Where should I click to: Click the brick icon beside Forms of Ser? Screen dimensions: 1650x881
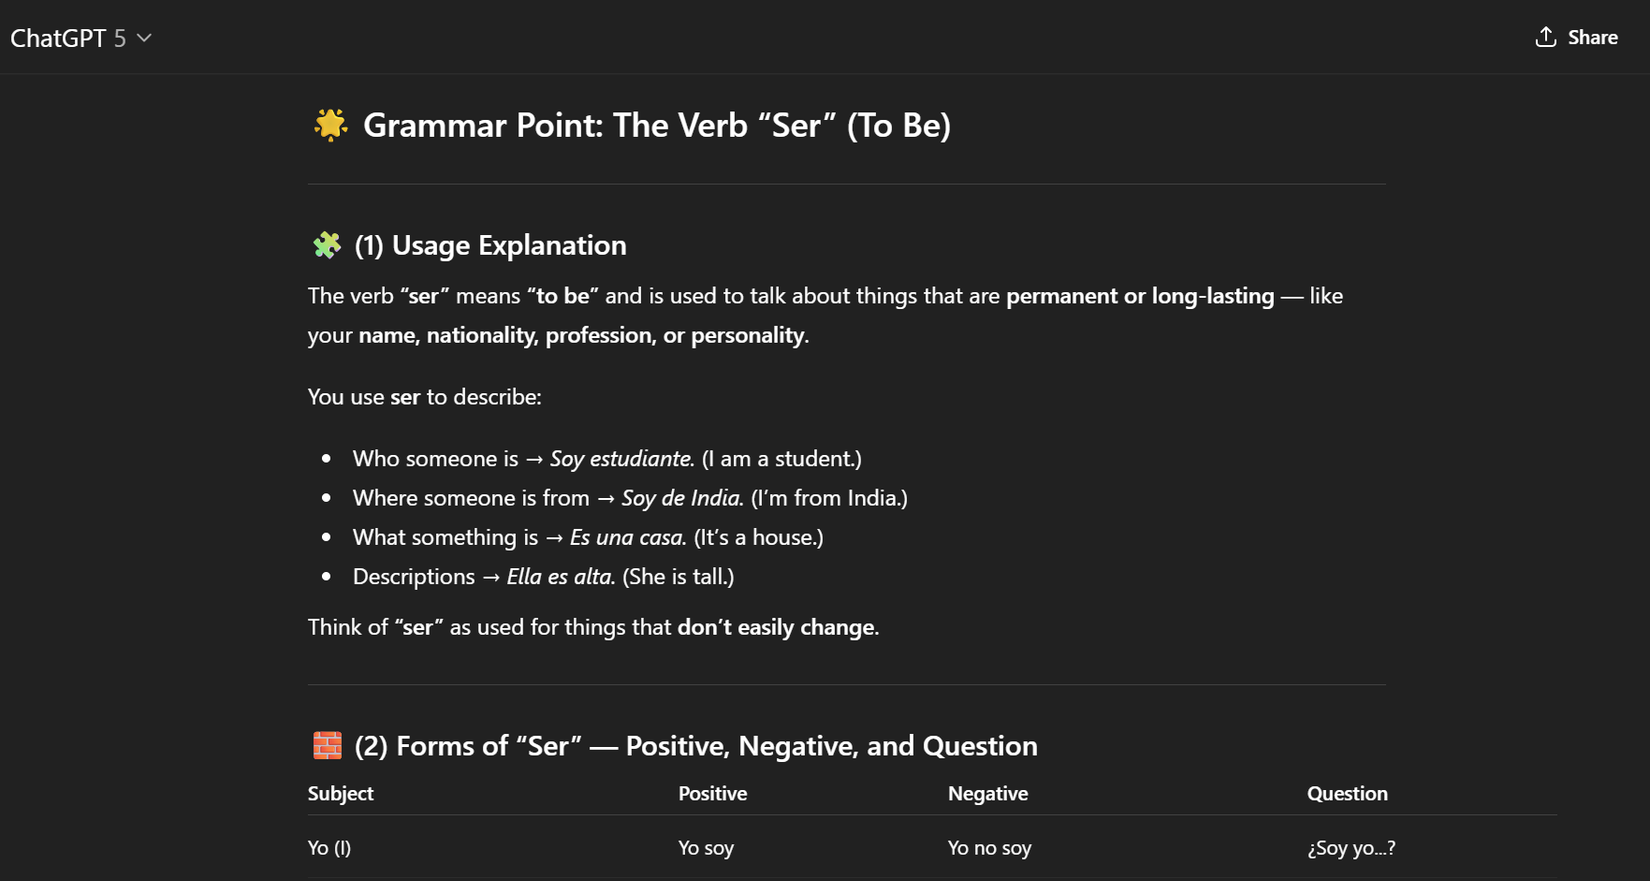coord(326,745)
